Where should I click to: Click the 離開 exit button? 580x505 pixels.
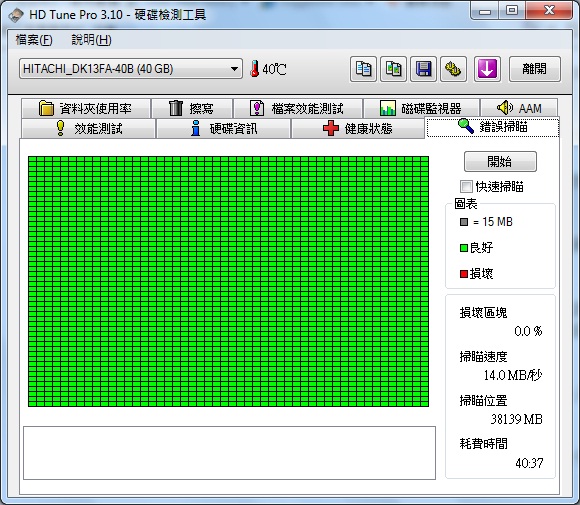(x=535, y=69)
